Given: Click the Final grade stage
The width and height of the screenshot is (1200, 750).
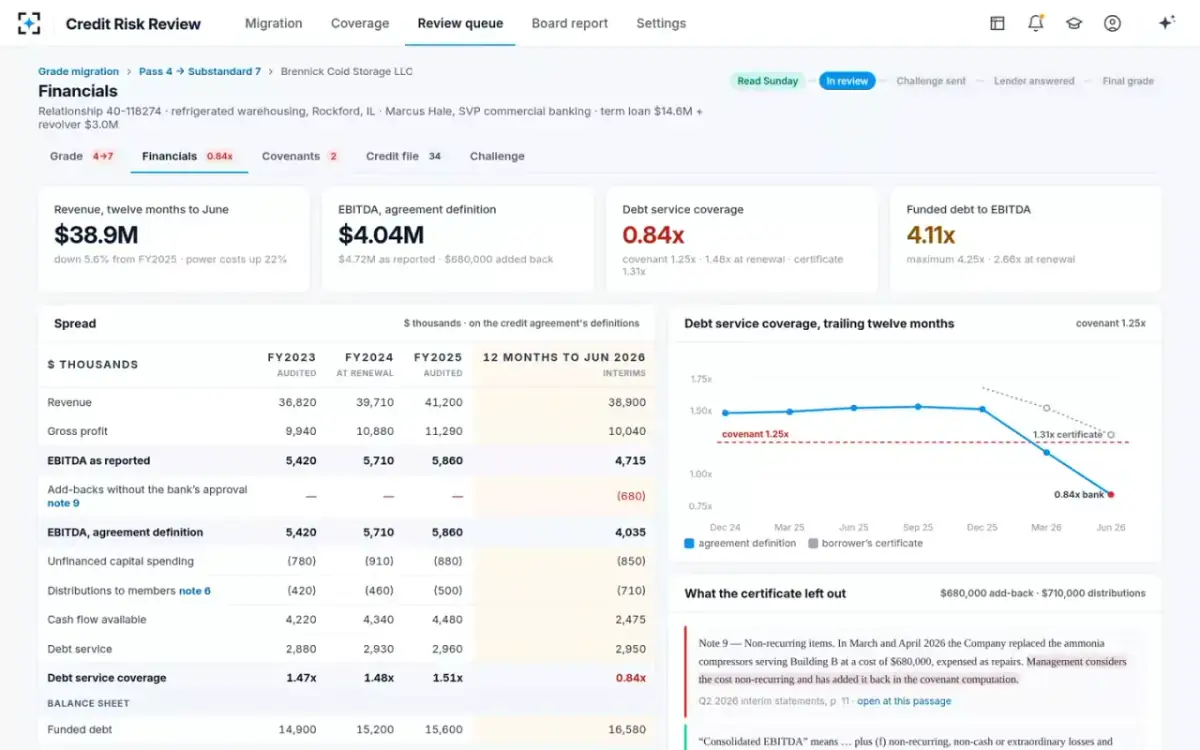Looking at the screenshot, I should 1128,81.
